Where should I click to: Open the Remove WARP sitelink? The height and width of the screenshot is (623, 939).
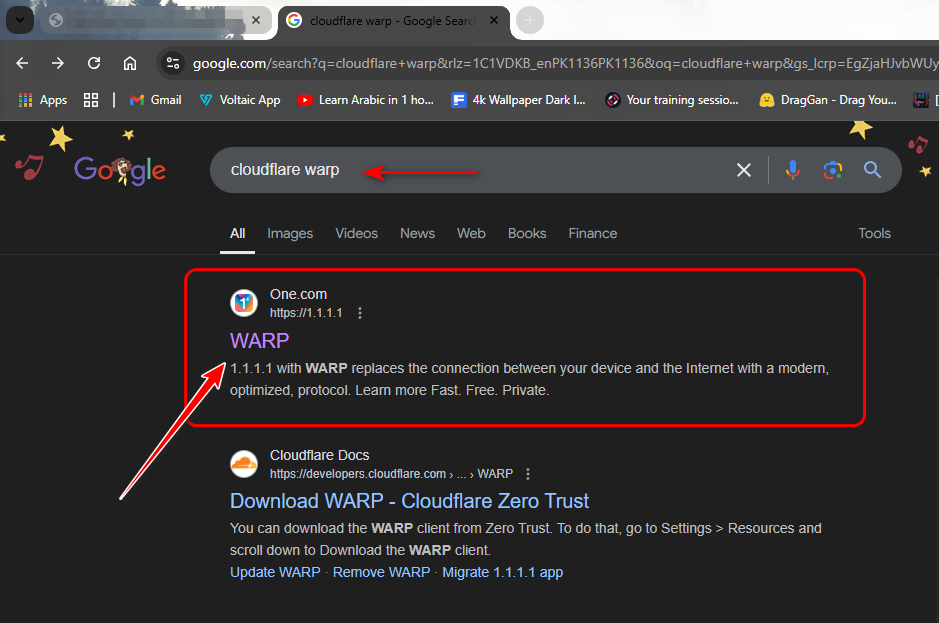(381, 573)
